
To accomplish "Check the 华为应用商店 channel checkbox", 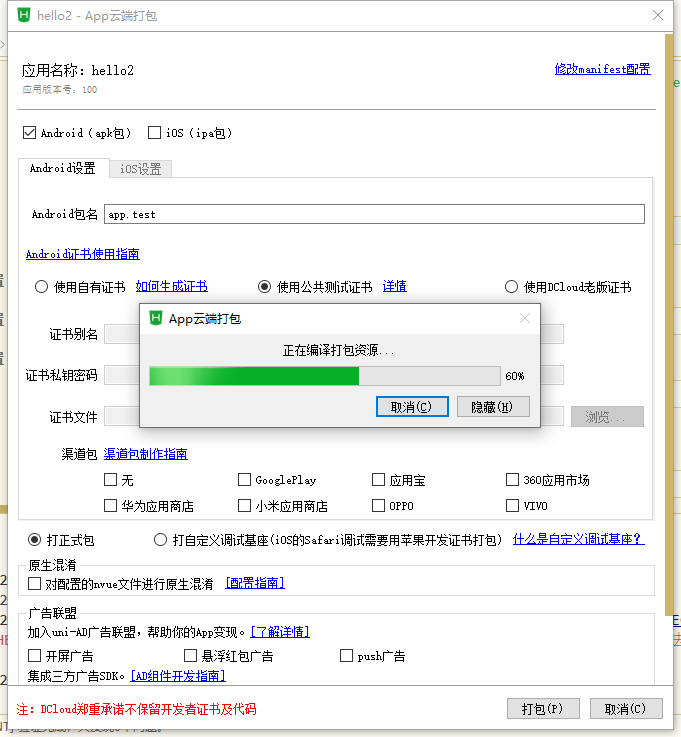I will coord(110,506).
